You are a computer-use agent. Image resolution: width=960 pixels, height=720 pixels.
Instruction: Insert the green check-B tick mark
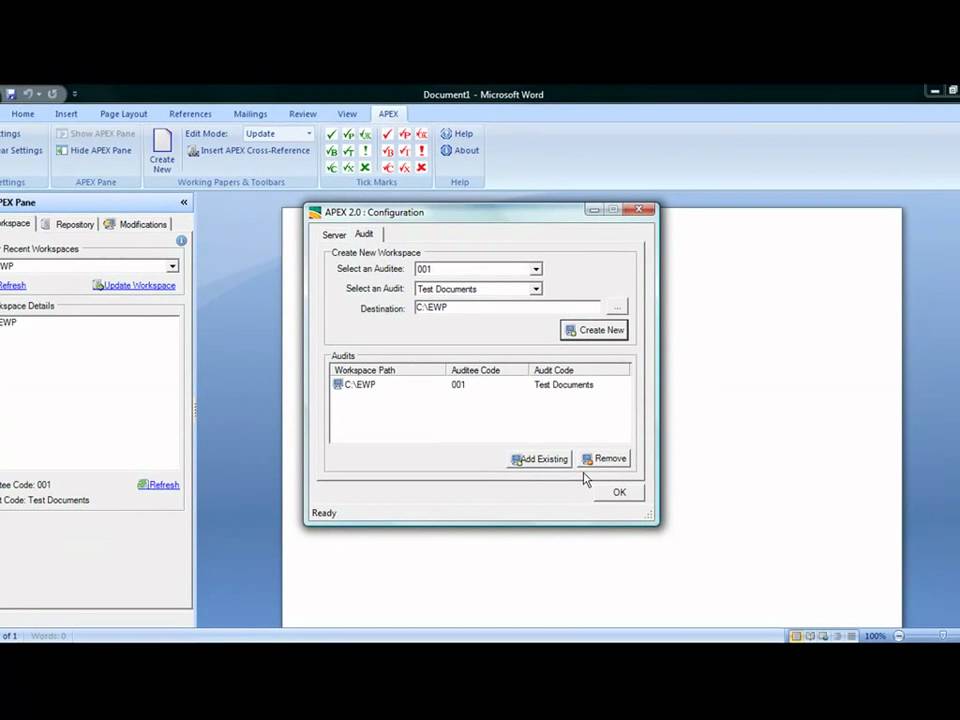332,151
